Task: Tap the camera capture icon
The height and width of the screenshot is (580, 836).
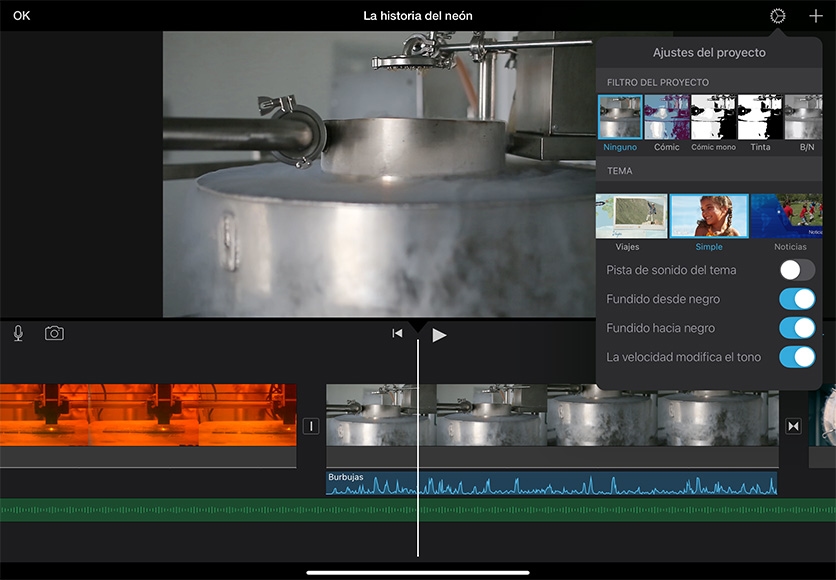Action: pyautogui.click(x=54, y=333)
